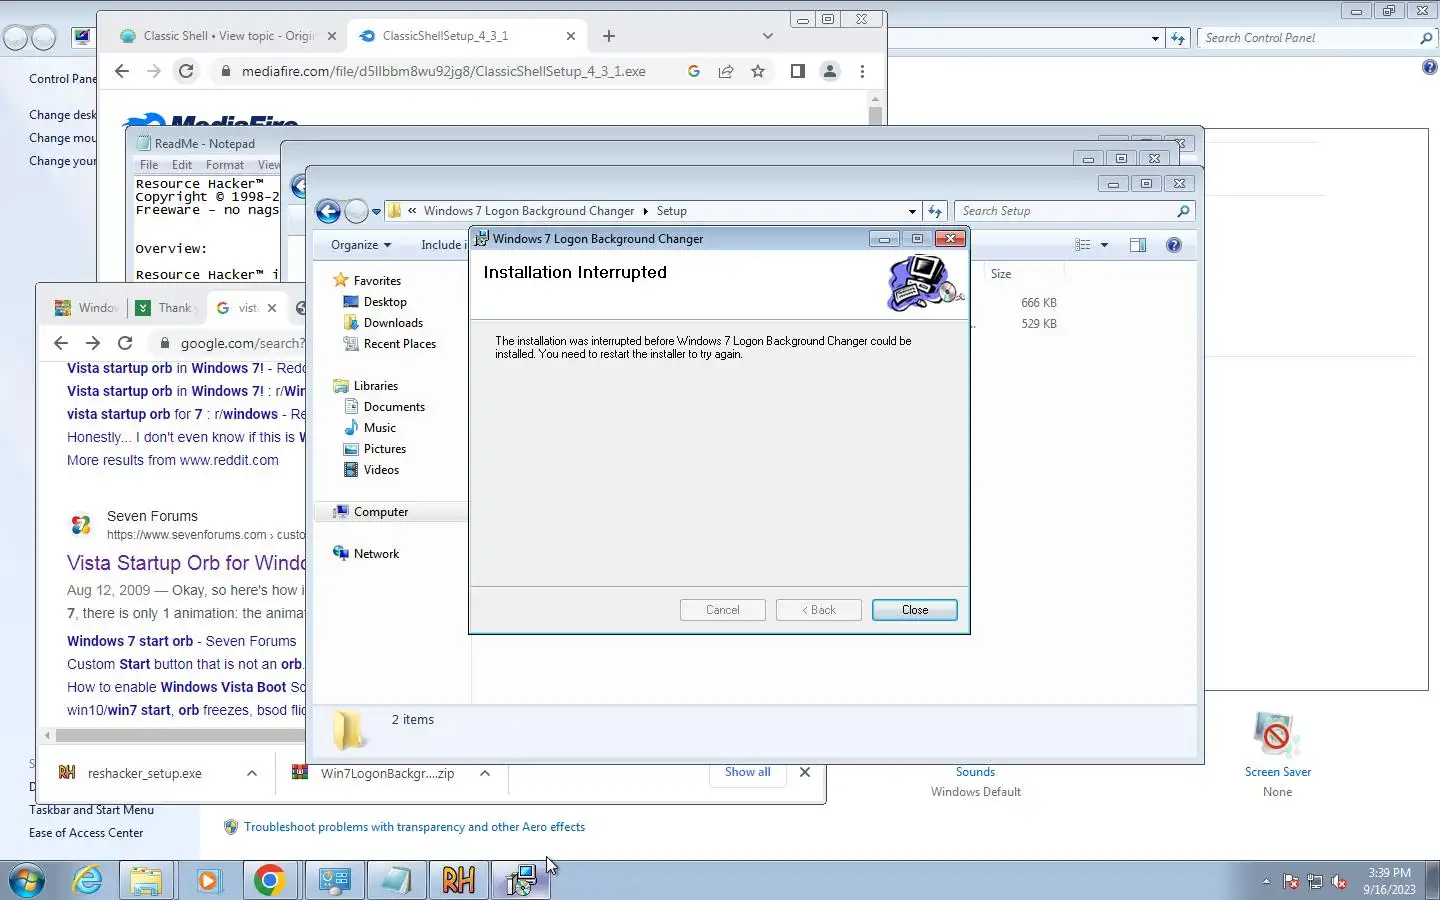
Task: Open the Edit menu in Notepad
Action: click(181, 165)
